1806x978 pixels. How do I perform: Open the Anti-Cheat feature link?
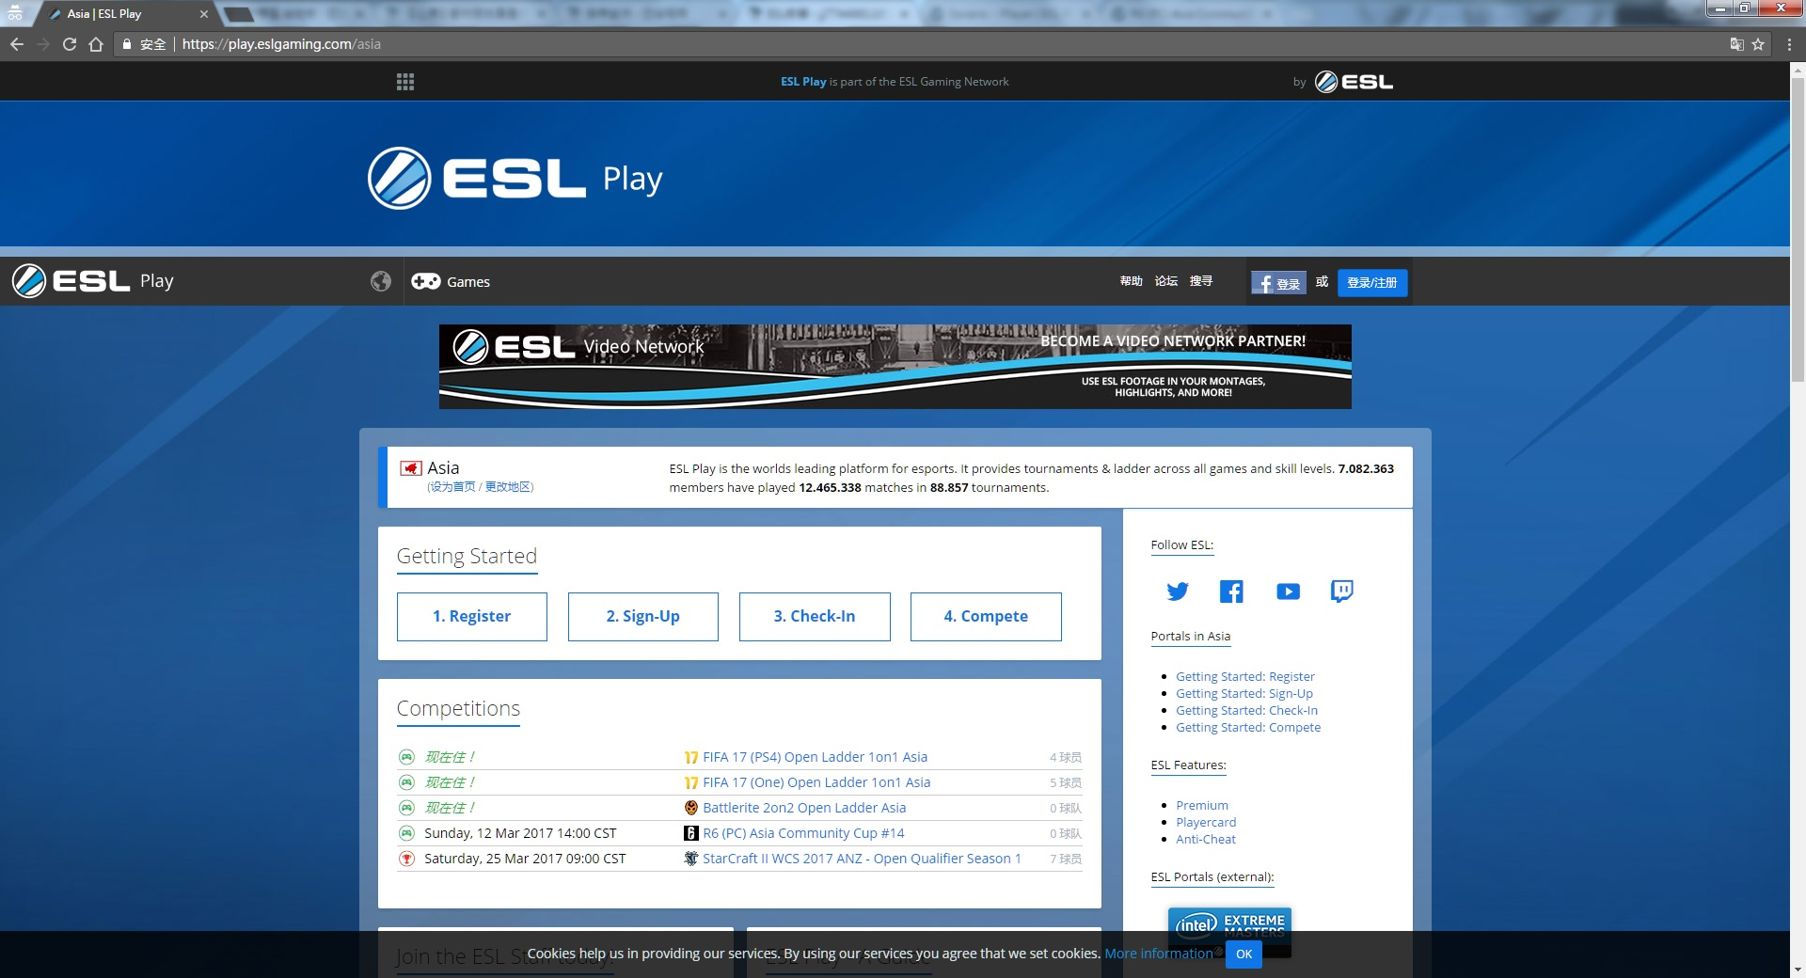pyautogui.click(x=1206, y=839)
